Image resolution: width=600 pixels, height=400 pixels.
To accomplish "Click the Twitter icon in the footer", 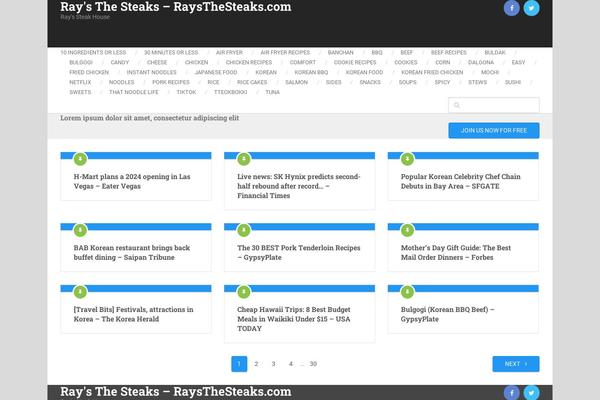I will [x=531, y=393].
